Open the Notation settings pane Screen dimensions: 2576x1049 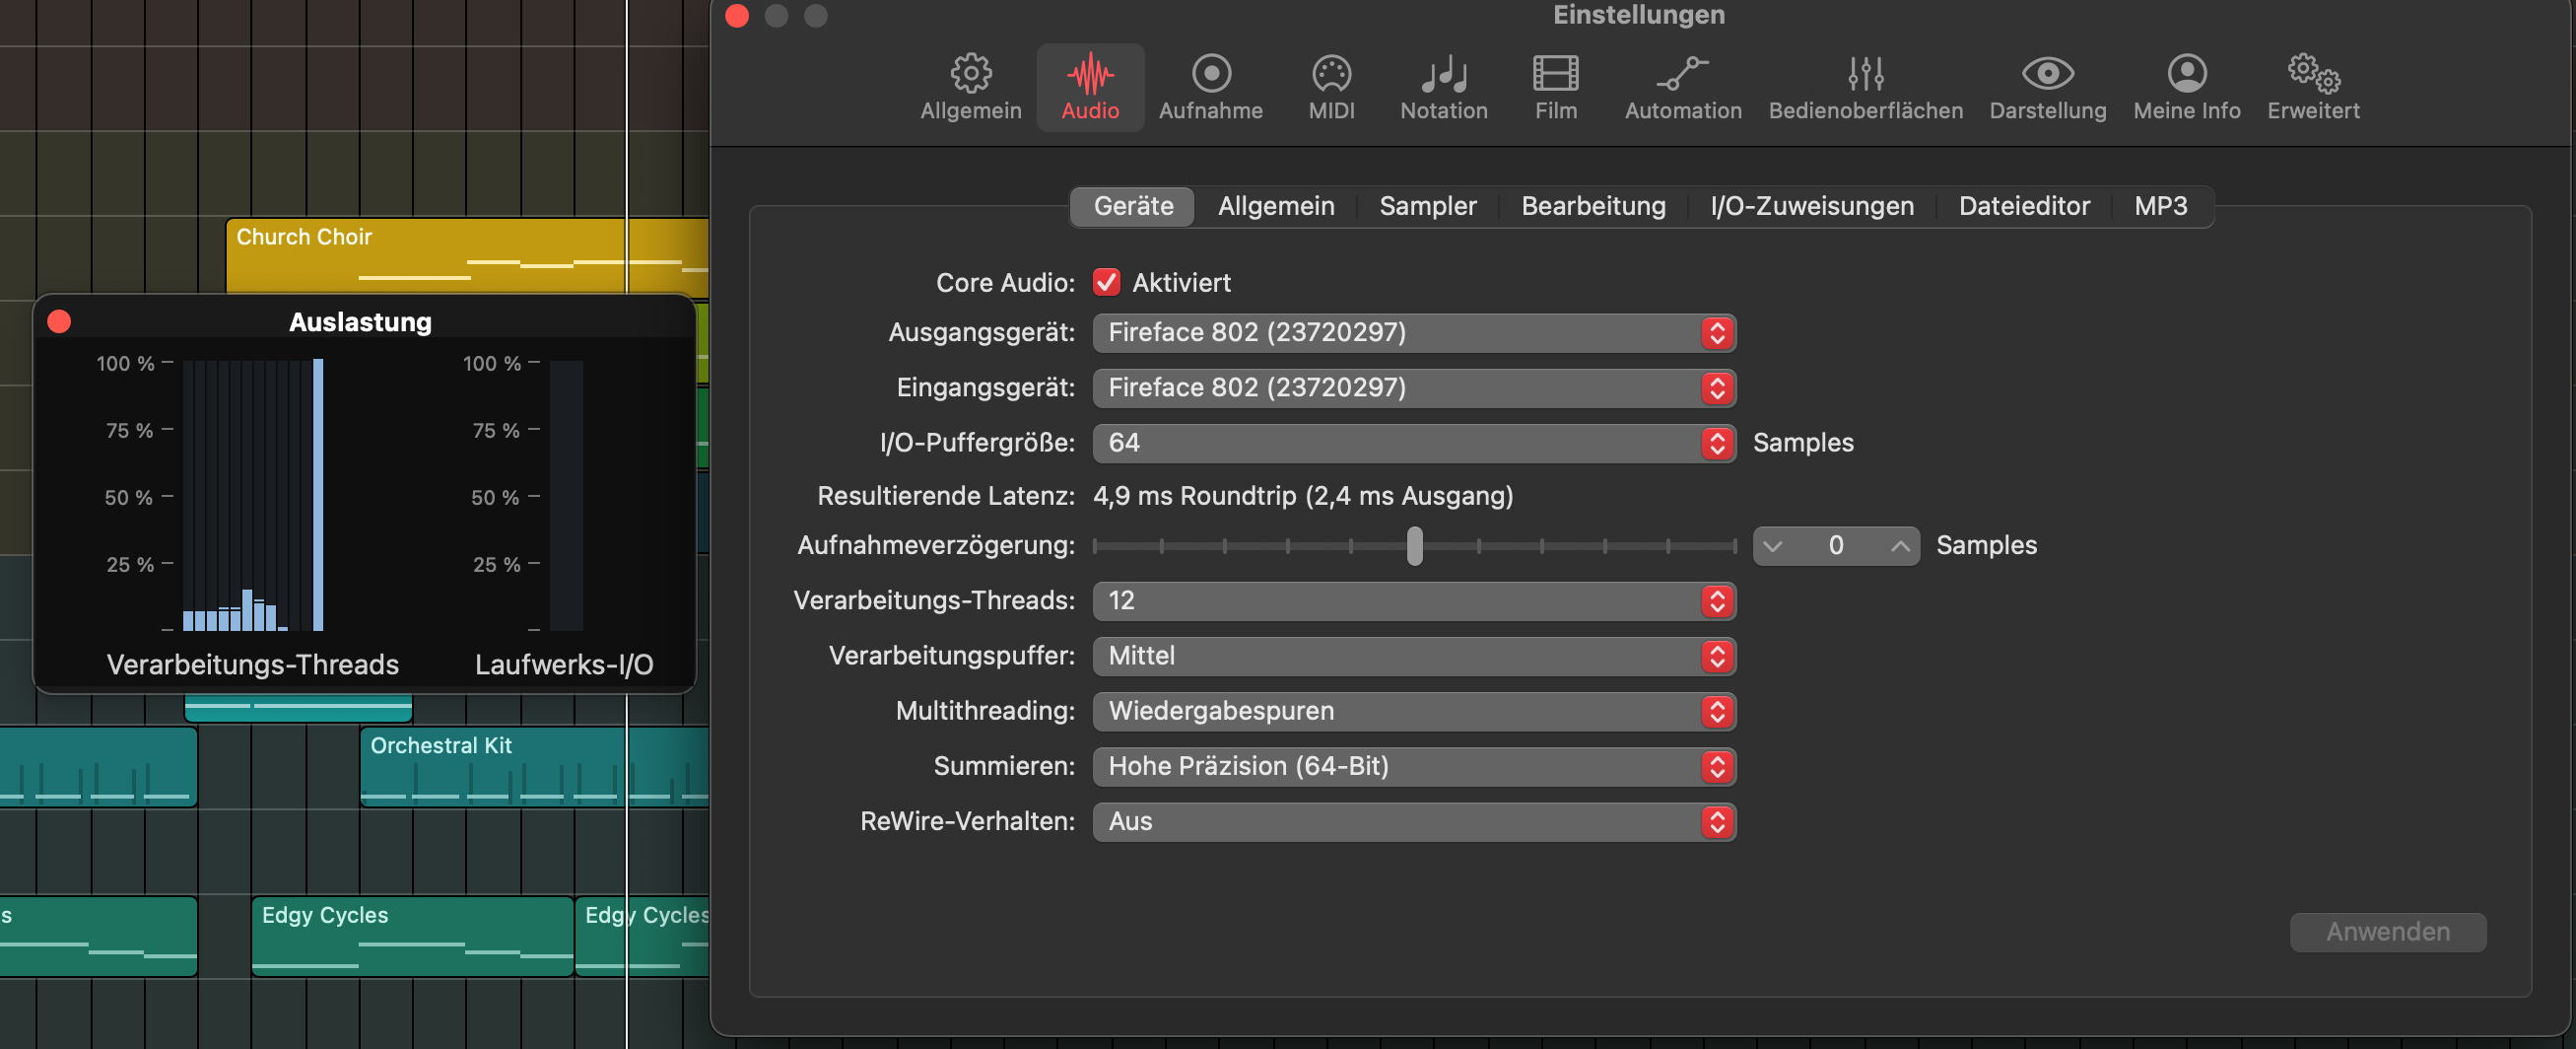1443,86
